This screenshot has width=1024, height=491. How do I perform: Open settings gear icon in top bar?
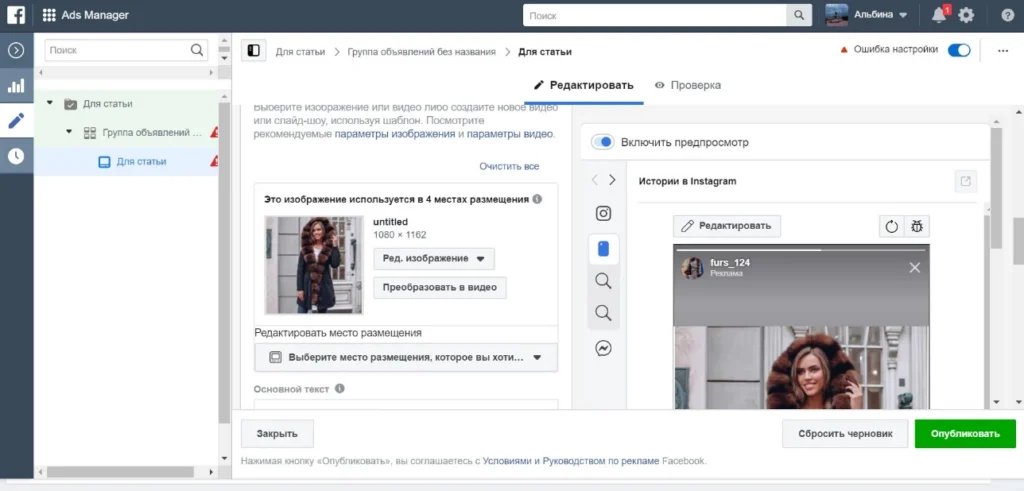tap(966, 15)
